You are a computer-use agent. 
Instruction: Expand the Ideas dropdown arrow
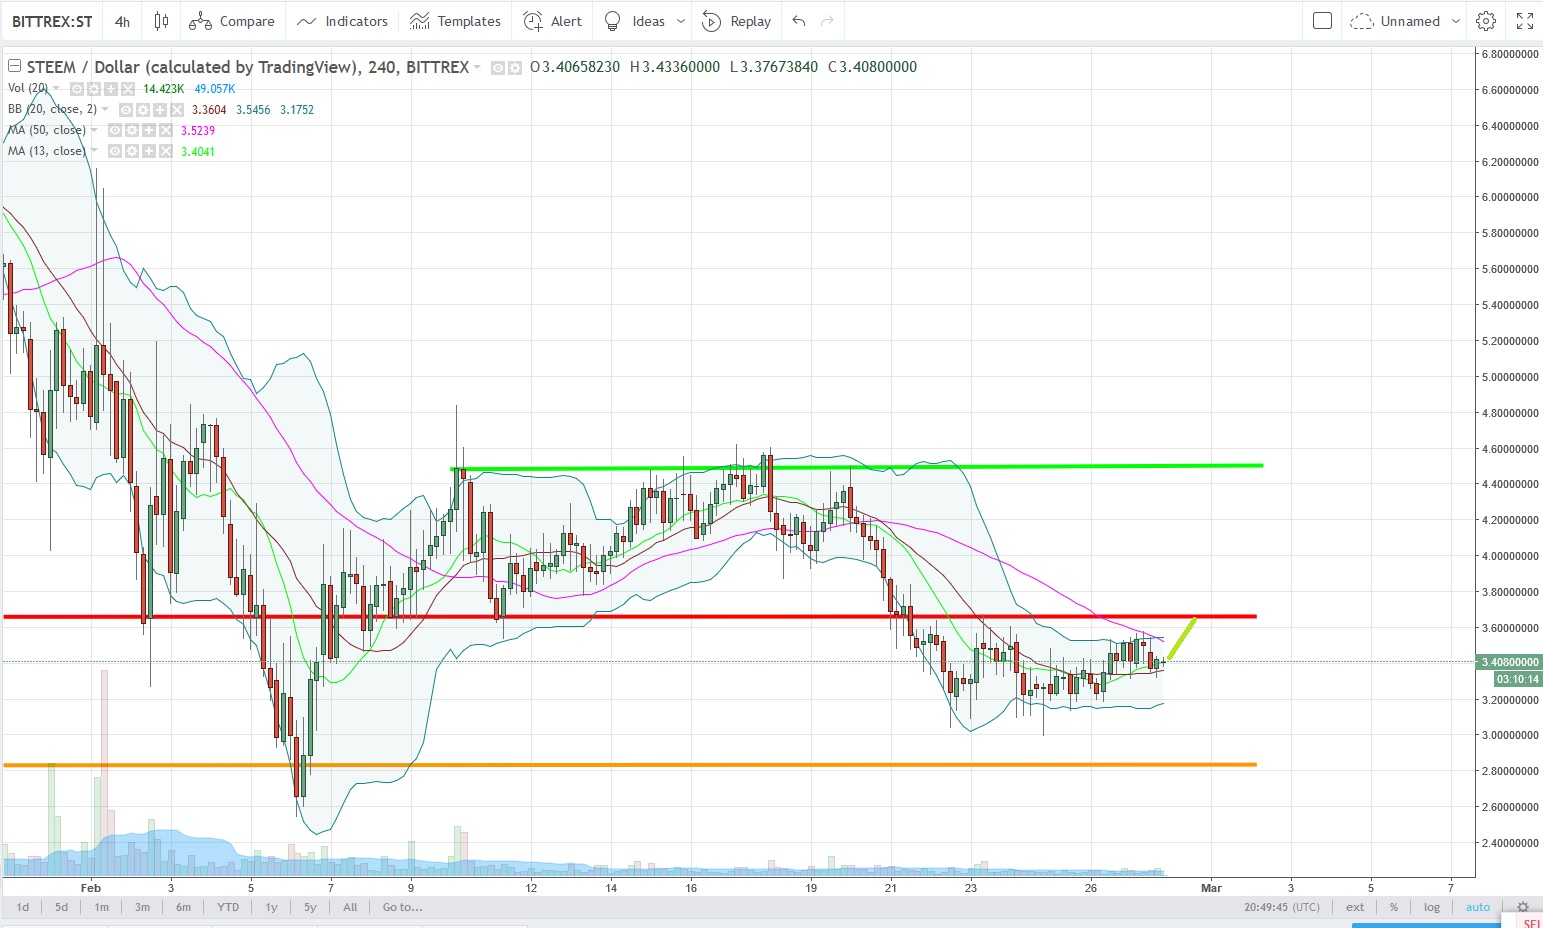681,21
